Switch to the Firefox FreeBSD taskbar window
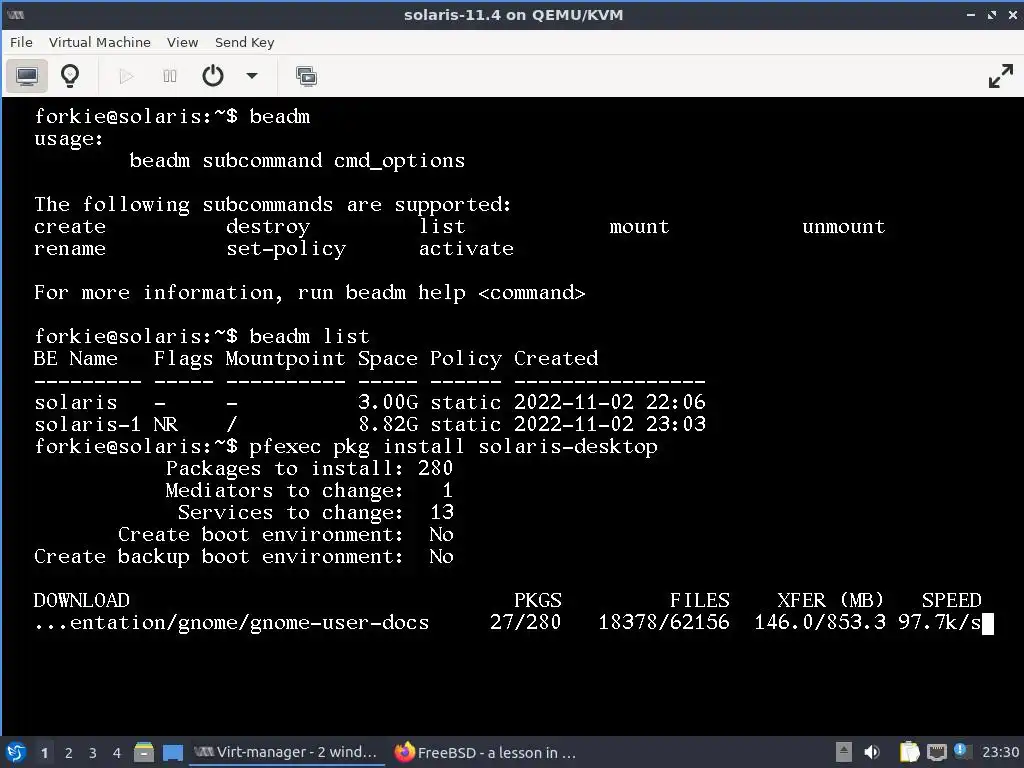Screen dimensions: 1024x768 pyautogui.click(x=487, y=752)
